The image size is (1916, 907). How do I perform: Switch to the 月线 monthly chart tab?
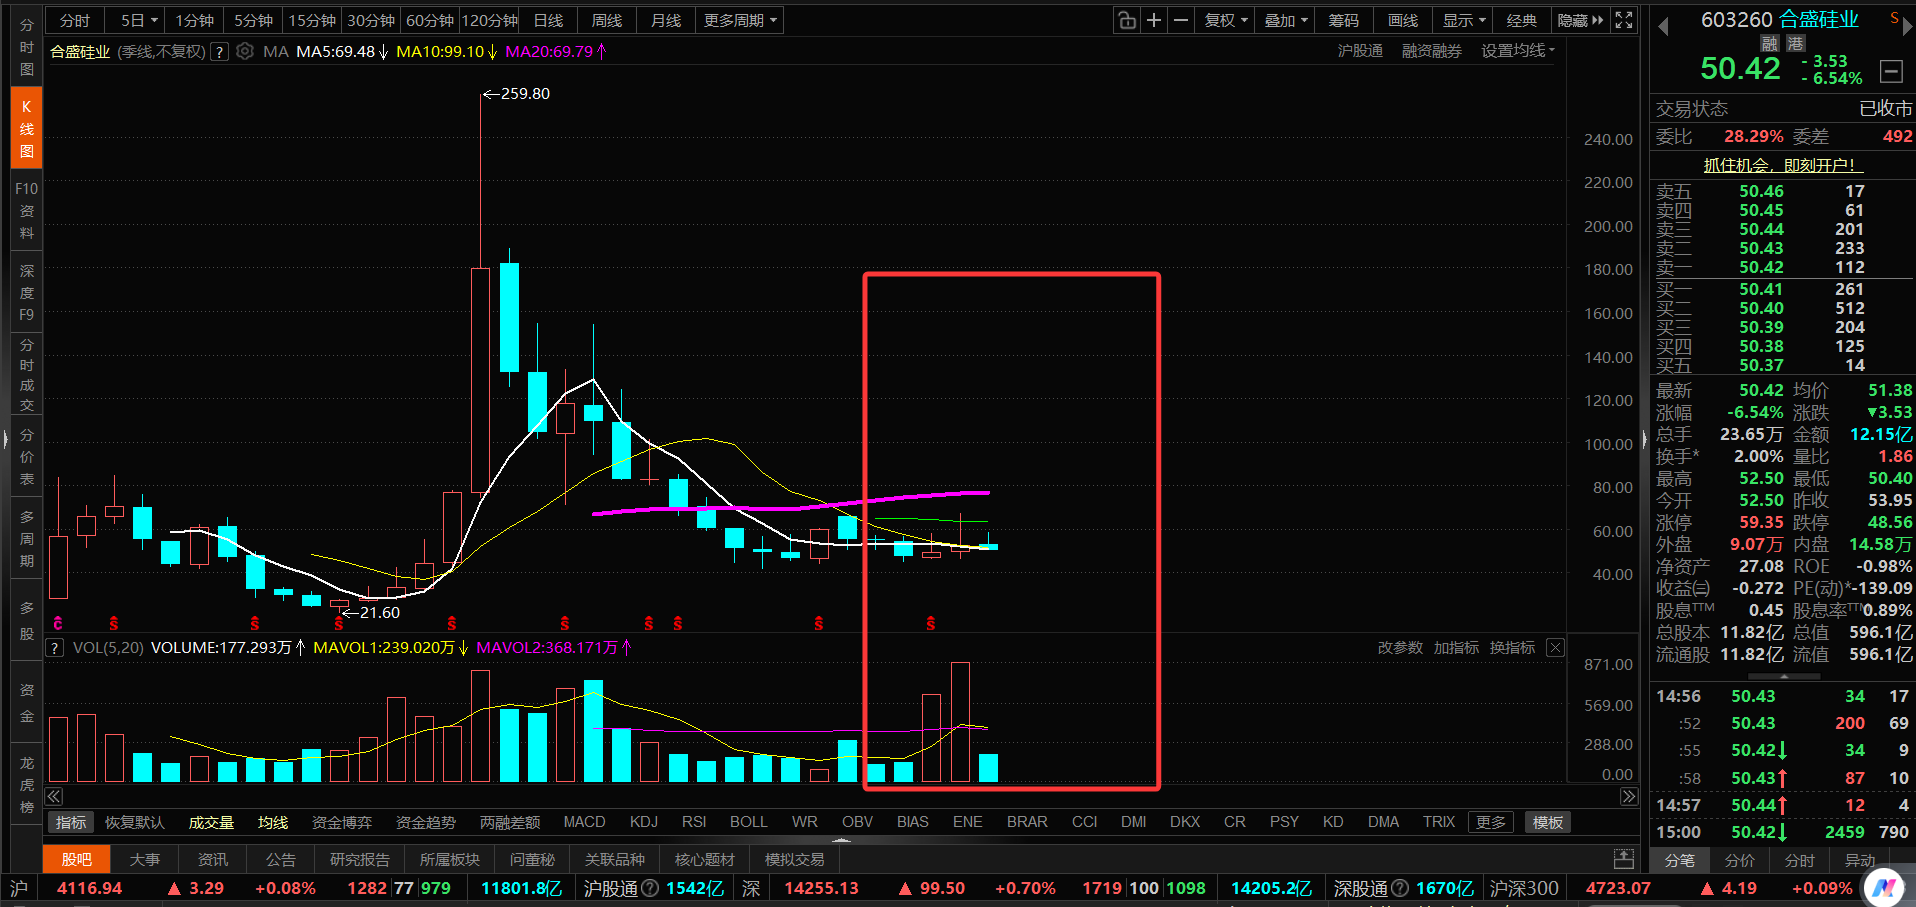666,20
